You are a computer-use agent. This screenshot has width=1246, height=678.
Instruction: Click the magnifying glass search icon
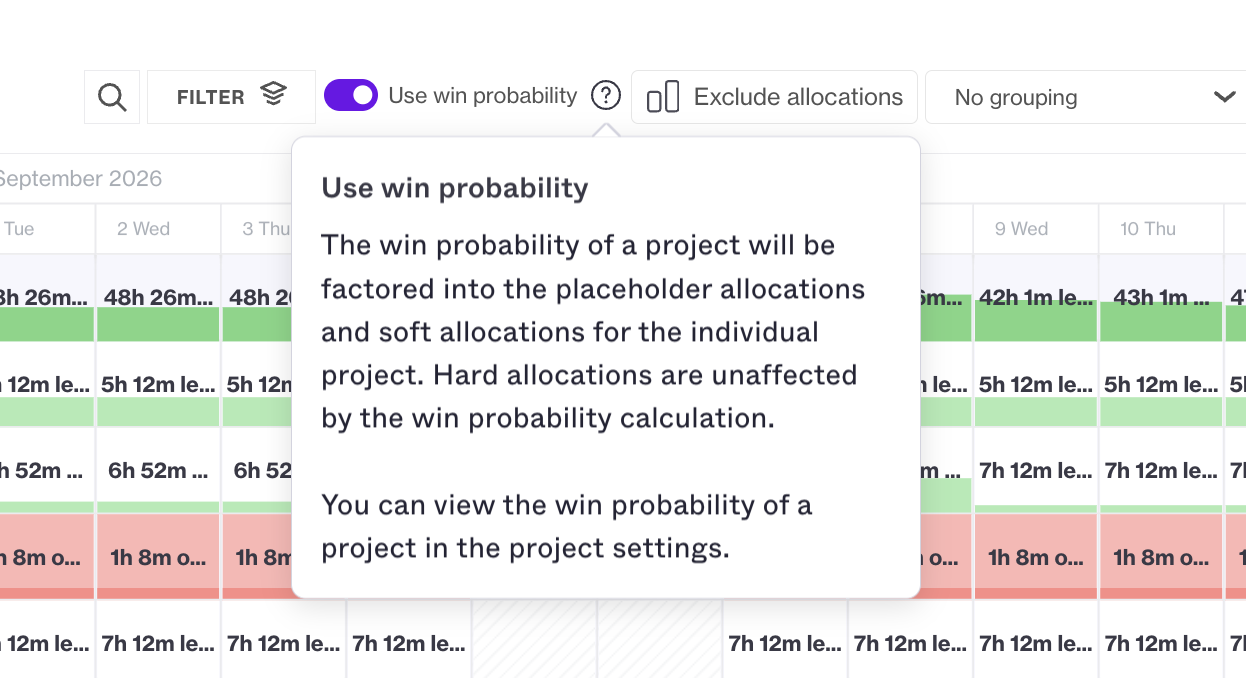(112, 97)
